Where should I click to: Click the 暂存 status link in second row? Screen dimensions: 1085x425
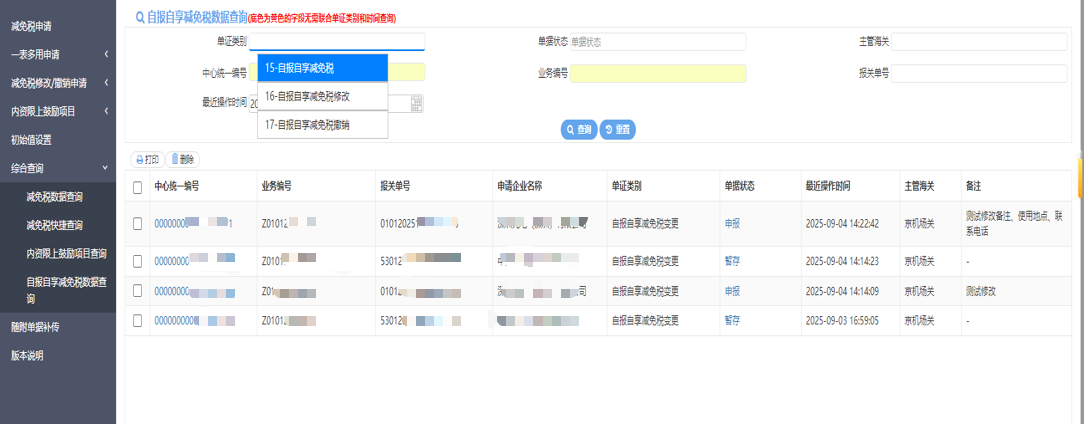point(732,262)
